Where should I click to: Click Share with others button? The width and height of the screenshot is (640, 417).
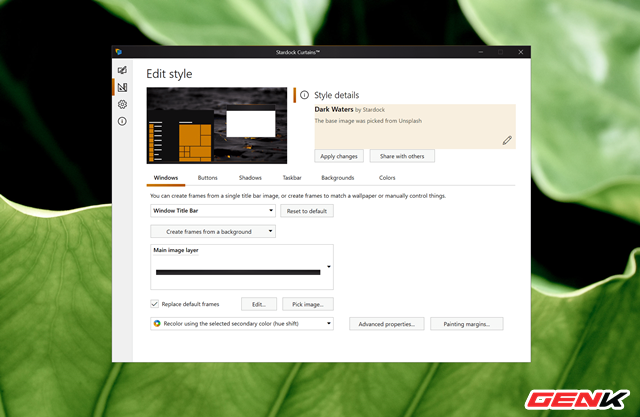402,156
